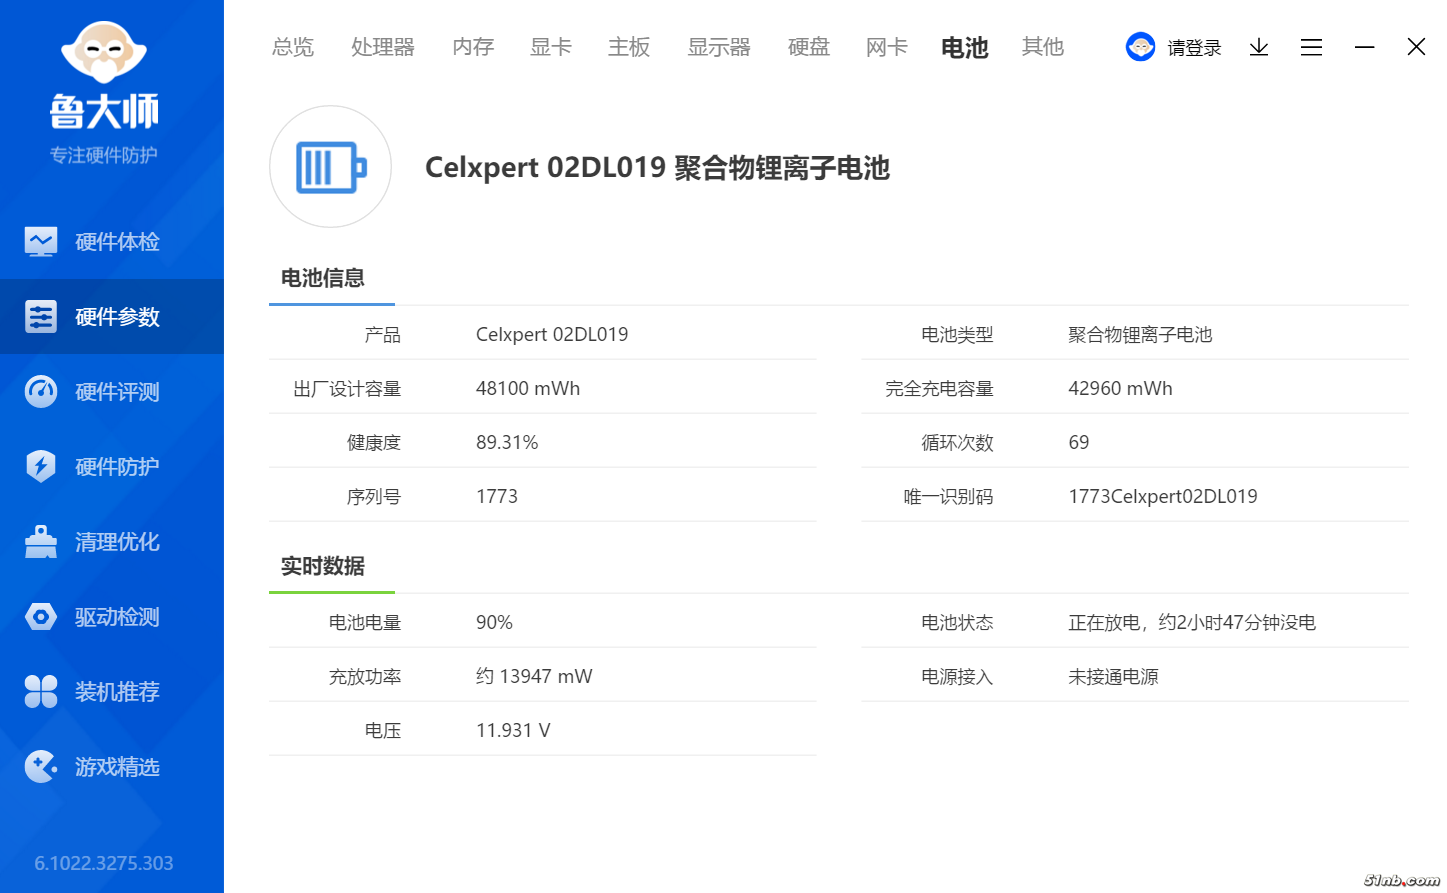This screenshot has width=1447, height=893.
Task: Open 硬件体检 sidebar icon
Action: tap(41, 242)
